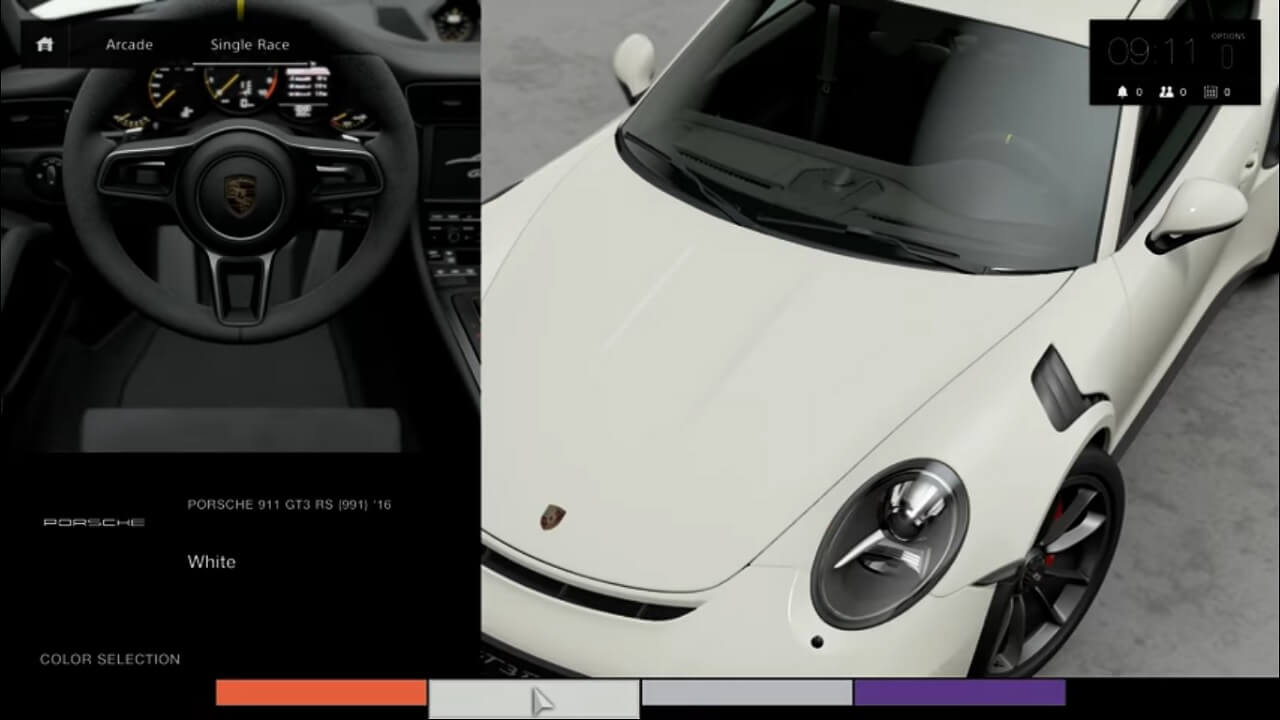
Task: Select the silver-grey paint color swatch
Action: (x=746, y=692)
